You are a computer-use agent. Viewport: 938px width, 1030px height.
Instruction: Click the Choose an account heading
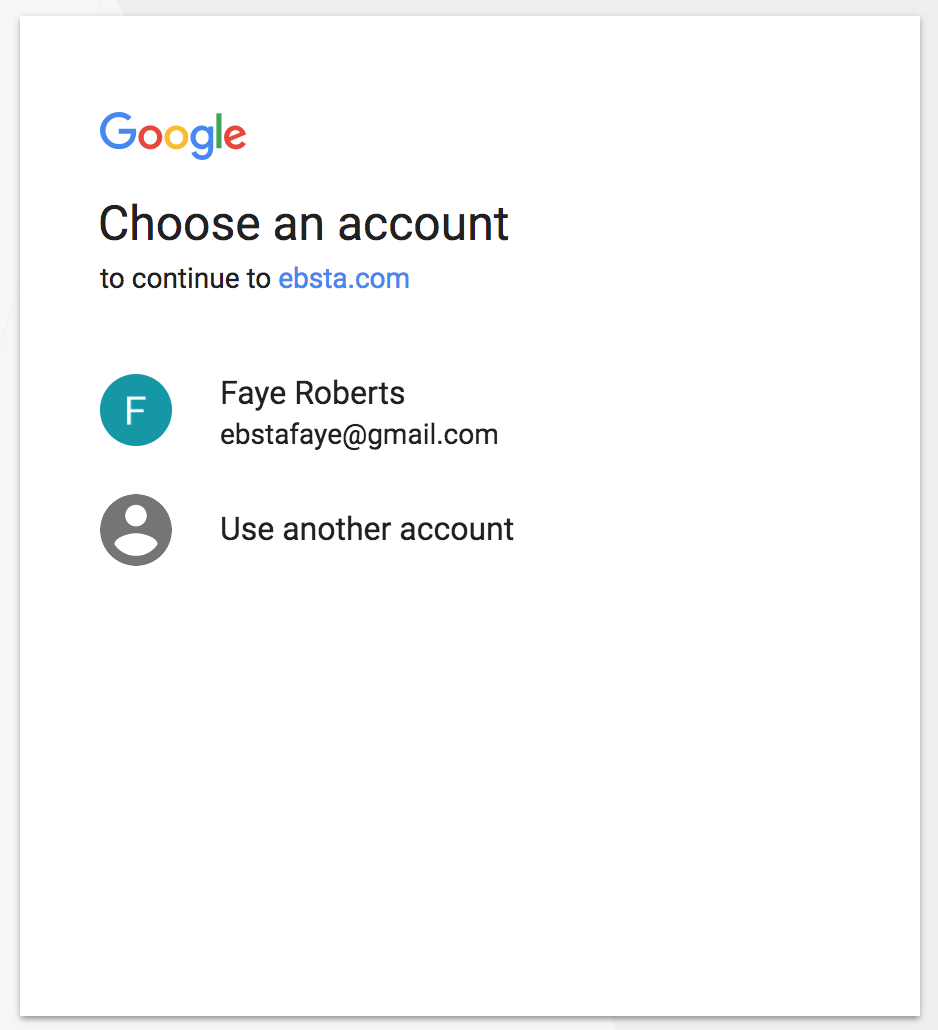304,223
